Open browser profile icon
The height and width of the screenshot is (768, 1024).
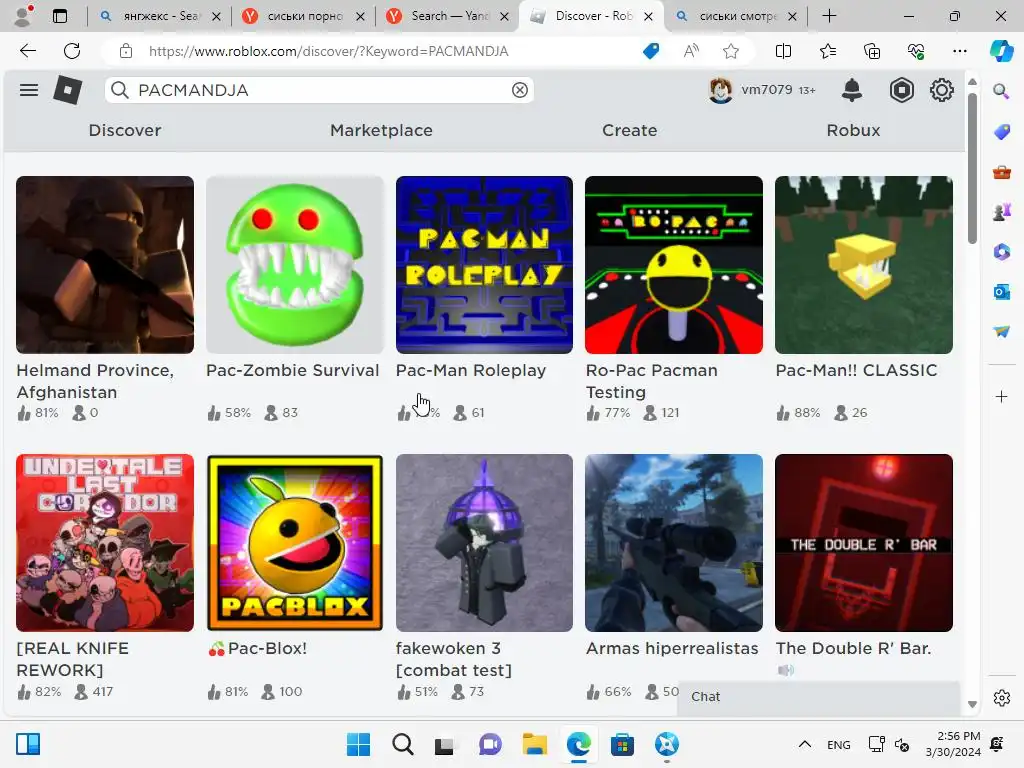(x=24, y=16)
